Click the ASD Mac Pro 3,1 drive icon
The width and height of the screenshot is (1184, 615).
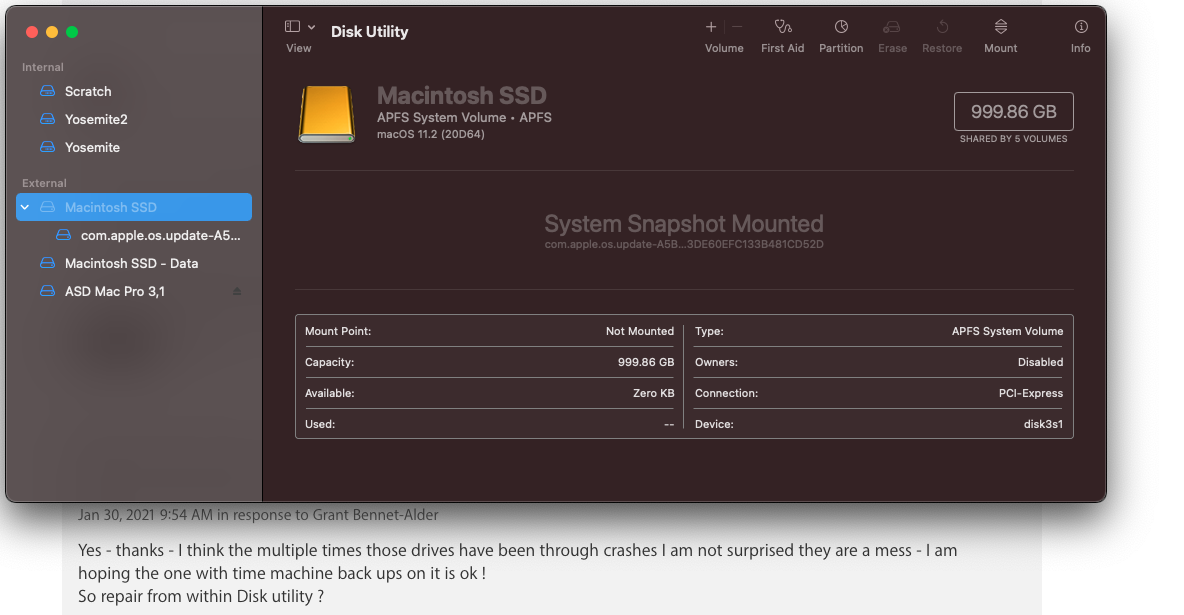pyautogui.click(x=48, y=291)
